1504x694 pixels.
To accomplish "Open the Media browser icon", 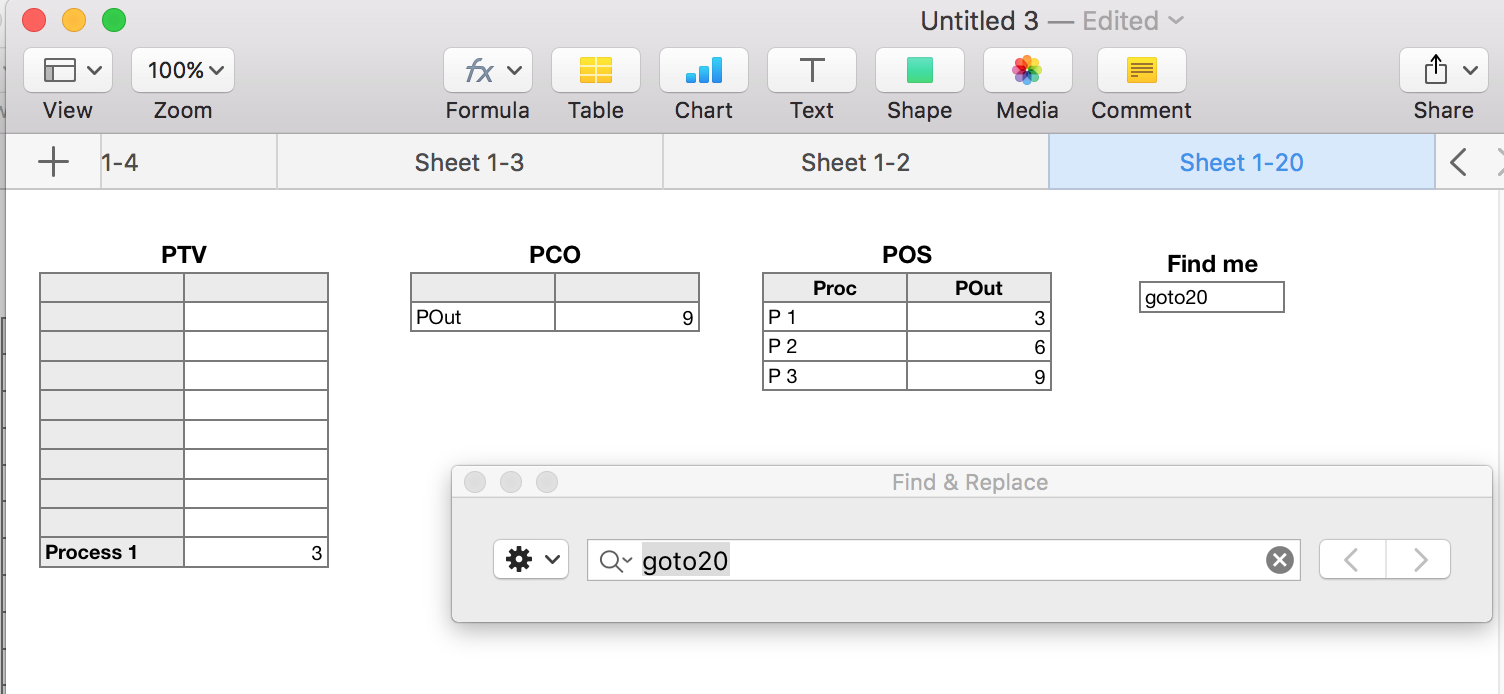I will coord(1027,71).
